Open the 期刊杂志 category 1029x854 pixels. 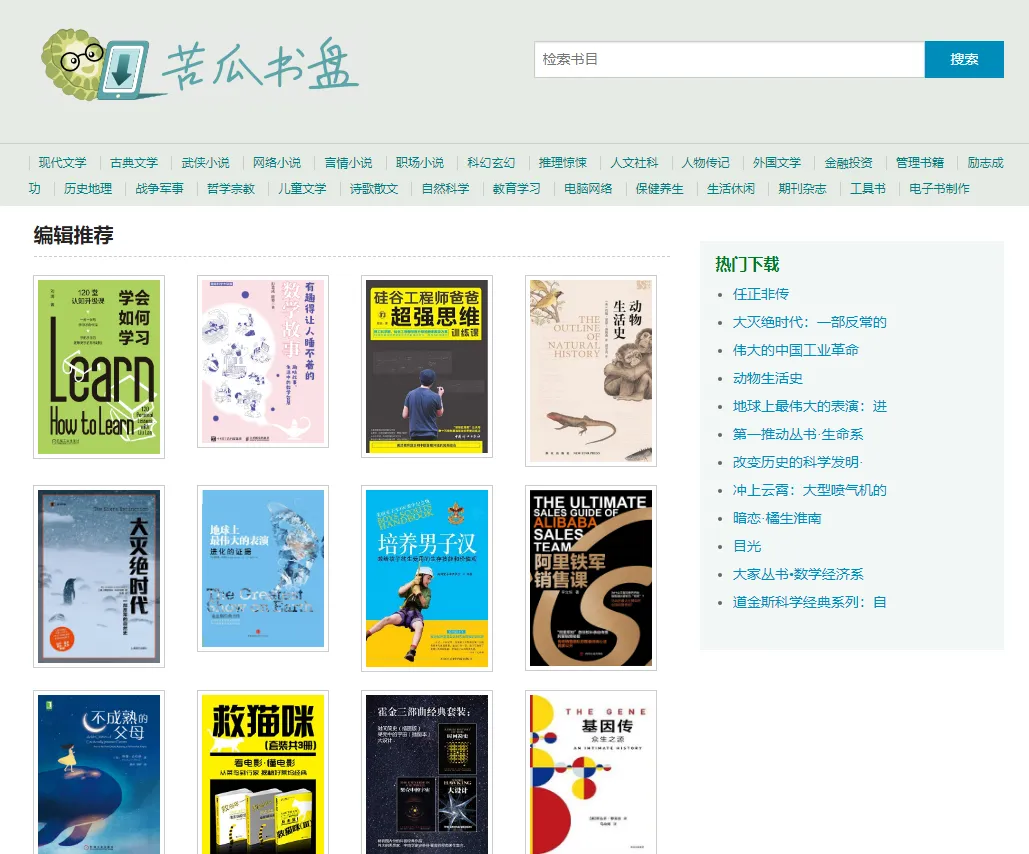click(x=803, y=188)
